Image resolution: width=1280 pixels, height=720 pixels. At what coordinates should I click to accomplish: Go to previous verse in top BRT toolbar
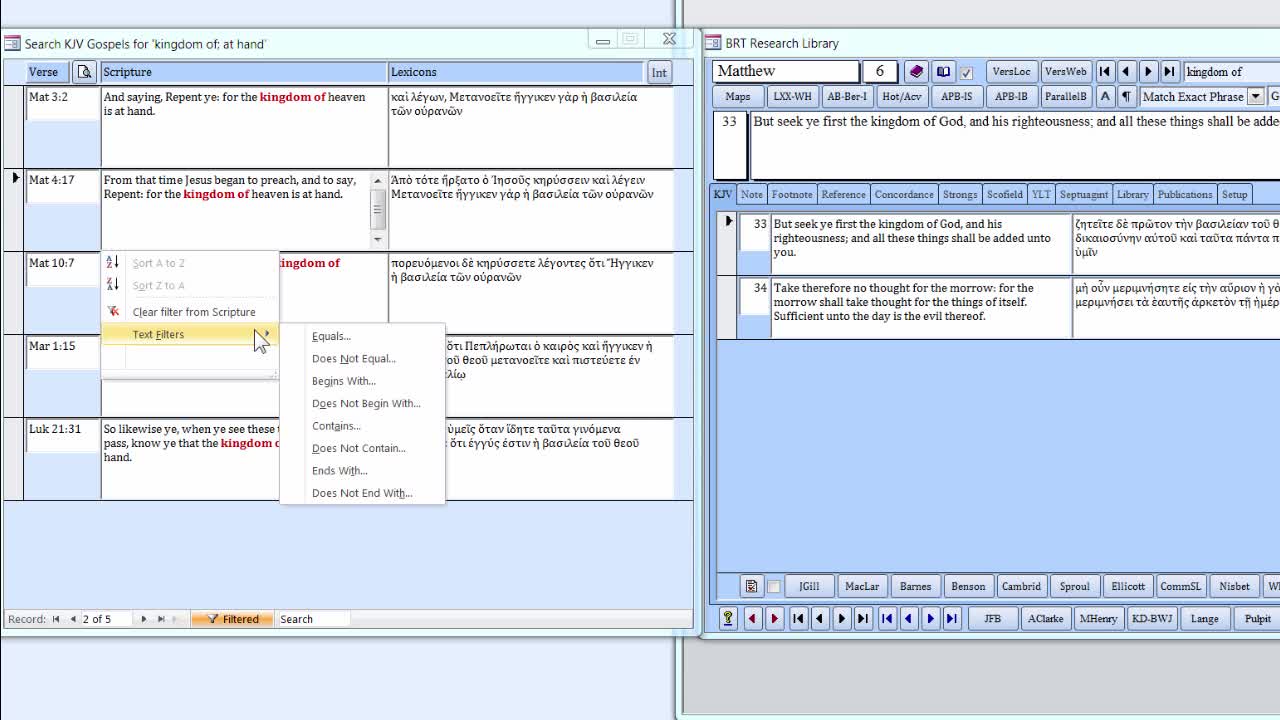tap(1126, 72)
